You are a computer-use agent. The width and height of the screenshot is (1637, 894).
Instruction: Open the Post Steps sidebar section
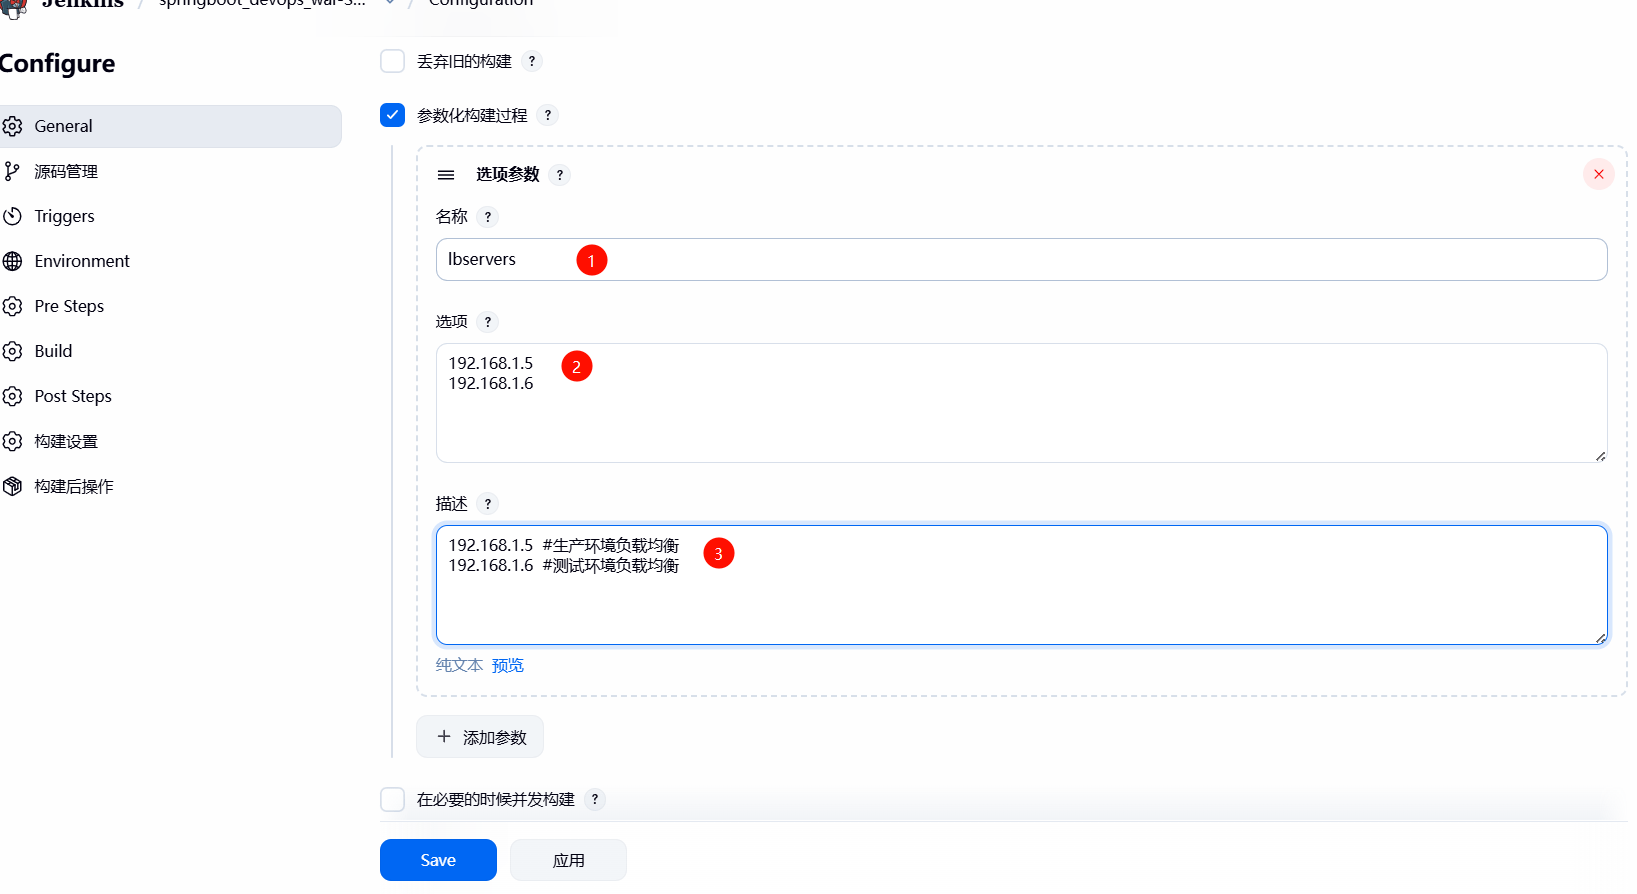[x=73, y=396]
